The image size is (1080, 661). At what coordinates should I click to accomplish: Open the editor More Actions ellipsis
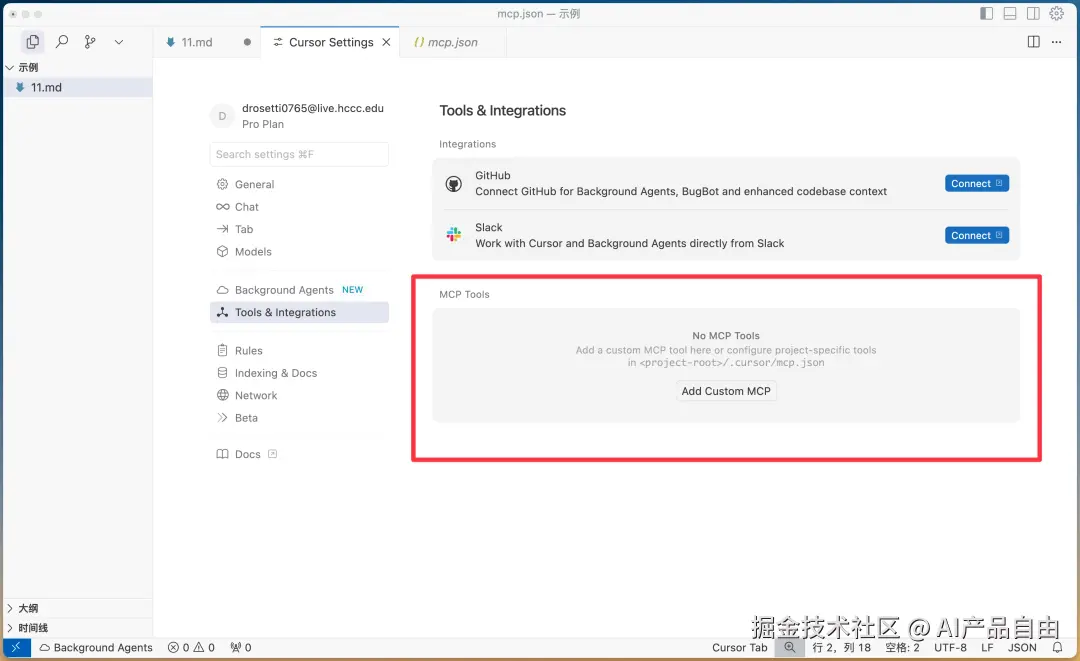pos(1057,42)
